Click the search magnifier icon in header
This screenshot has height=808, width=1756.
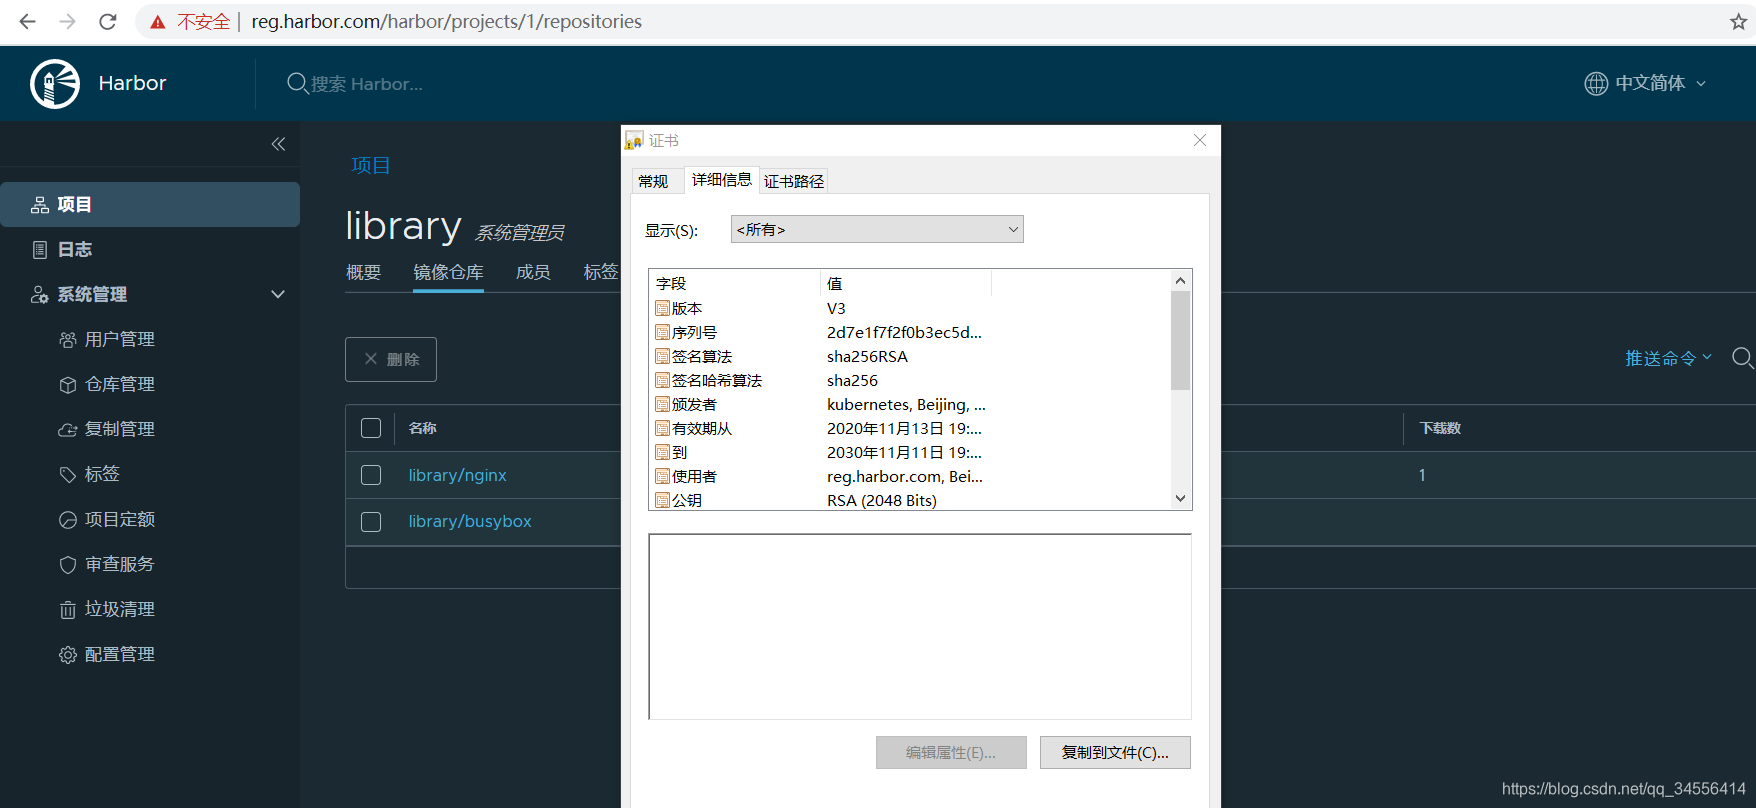tap(297, 83)
